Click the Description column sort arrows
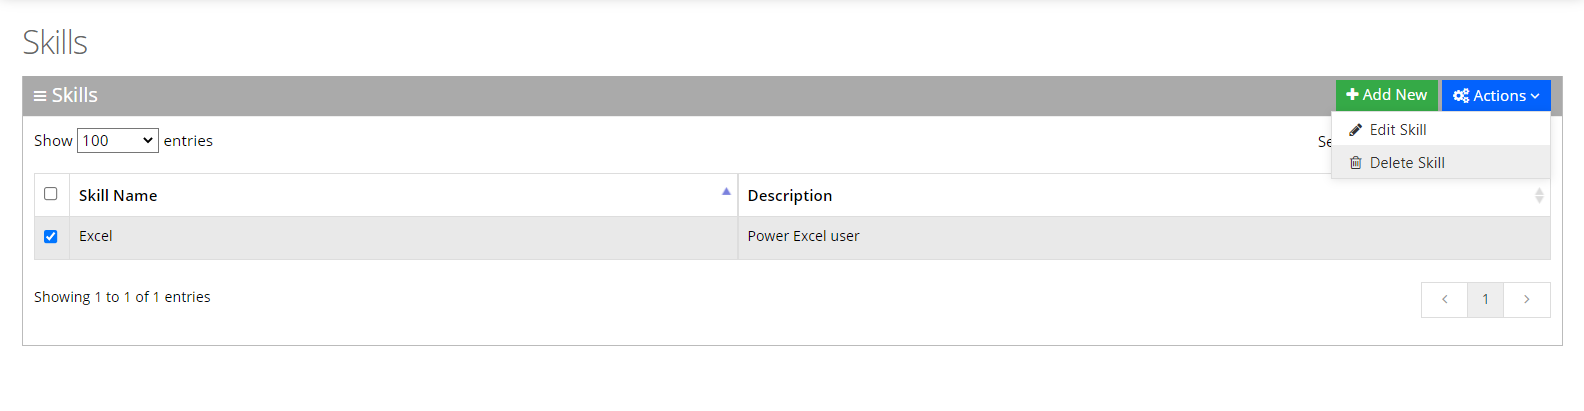The image size is (1584, 411). tap(1539, 196)
